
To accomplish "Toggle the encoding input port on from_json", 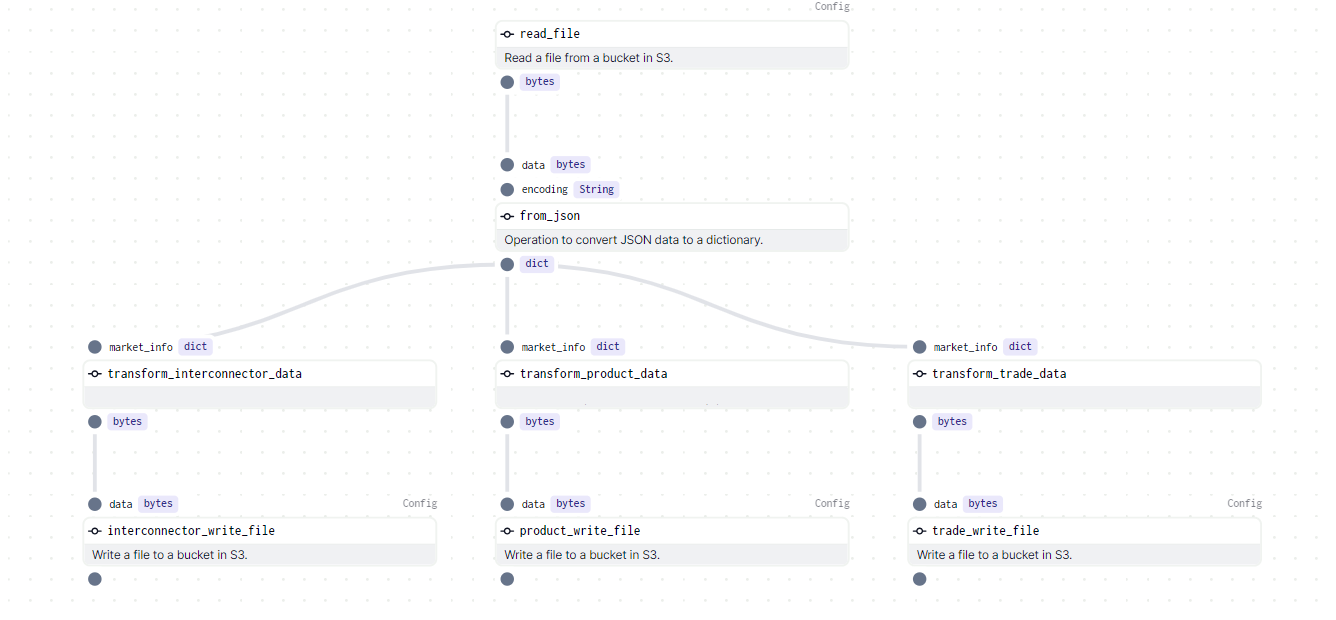I will 507,189.
